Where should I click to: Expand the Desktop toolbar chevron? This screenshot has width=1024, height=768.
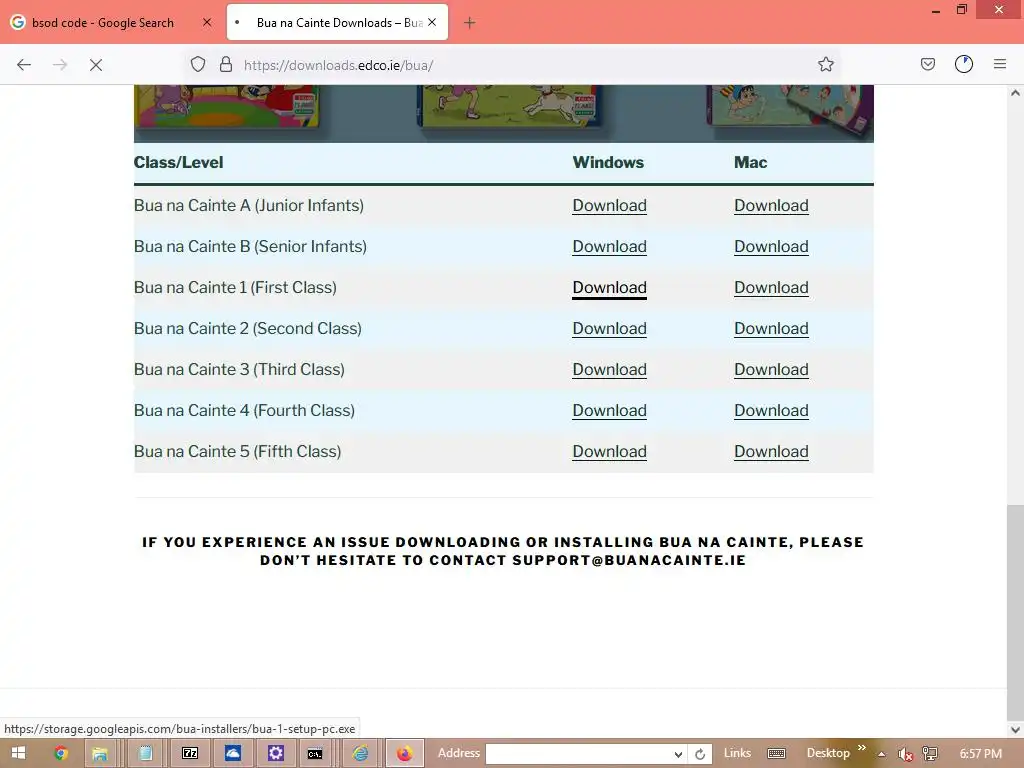(861, 748)
